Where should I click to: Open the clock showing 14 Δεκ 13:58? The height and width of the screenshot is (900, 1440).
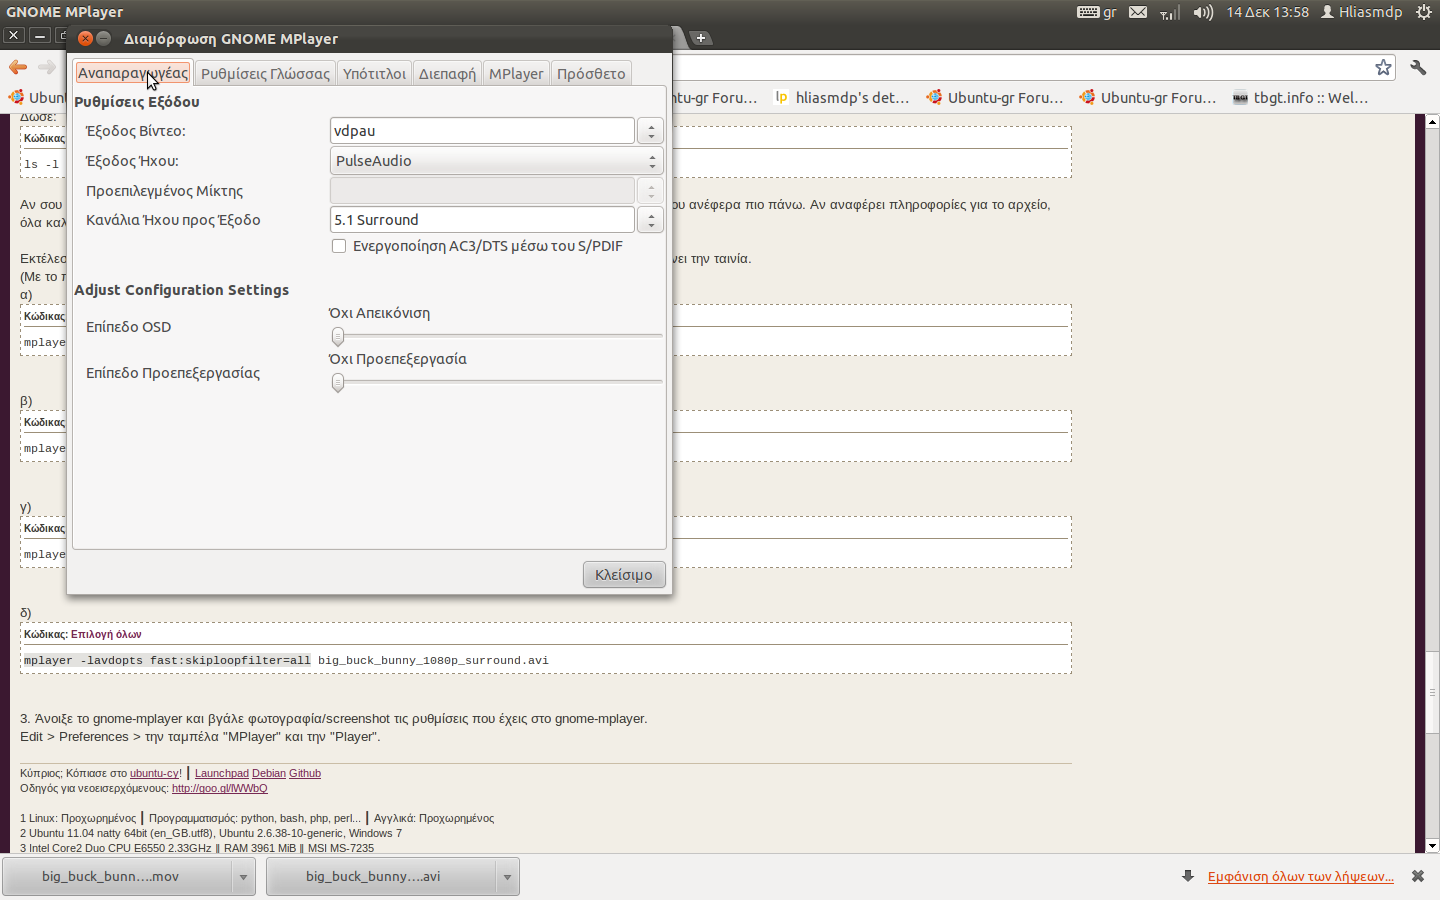pos(1267,12)
